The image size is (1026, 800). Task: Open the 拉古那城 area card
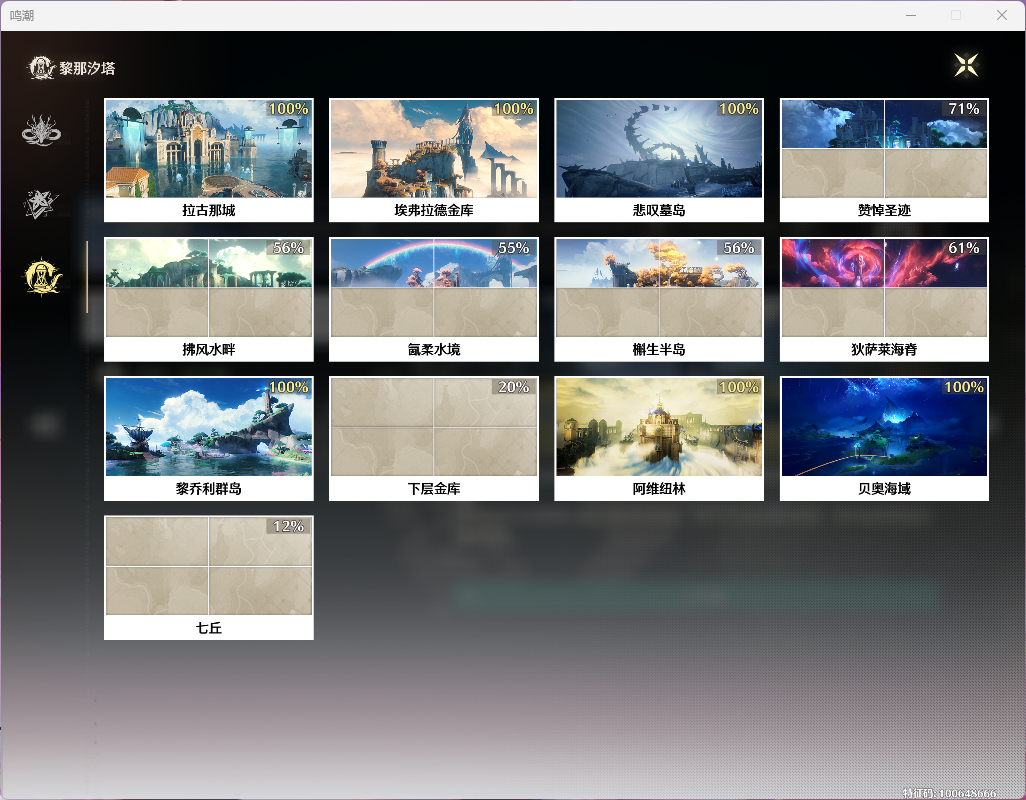click(209, 160)
